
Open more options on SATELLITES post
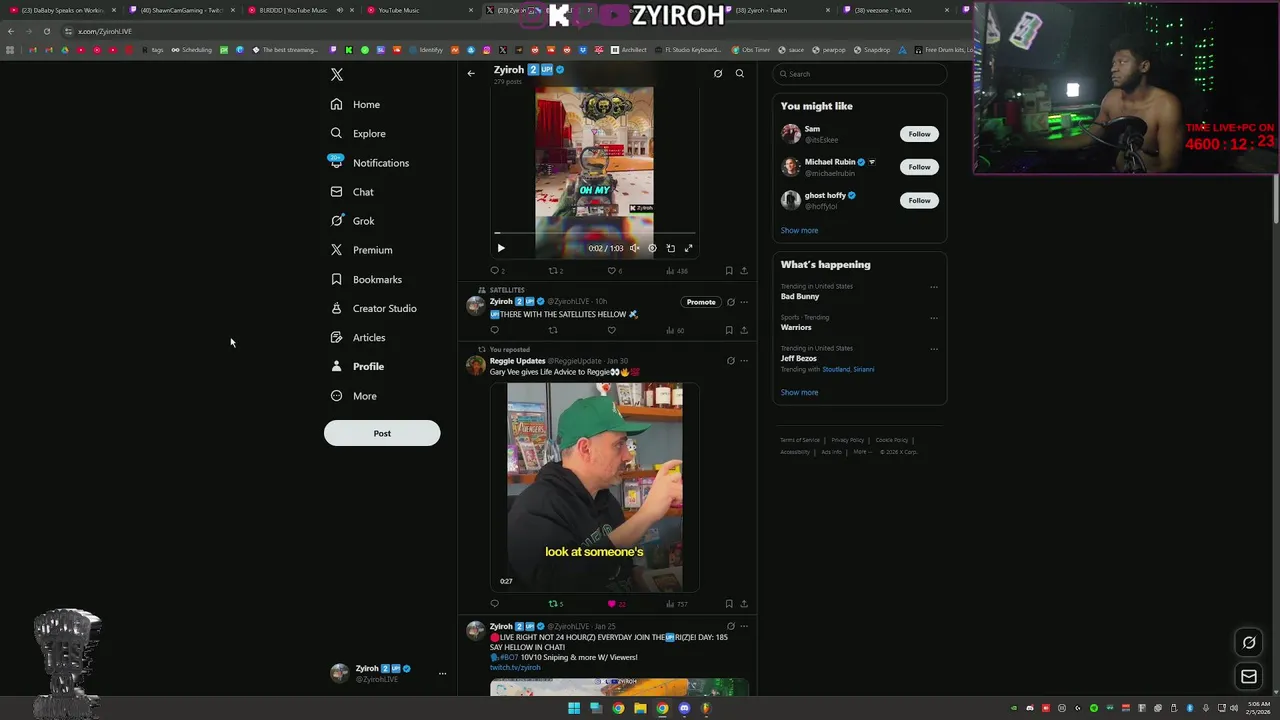pyautogui.click(x=743, y=302)
